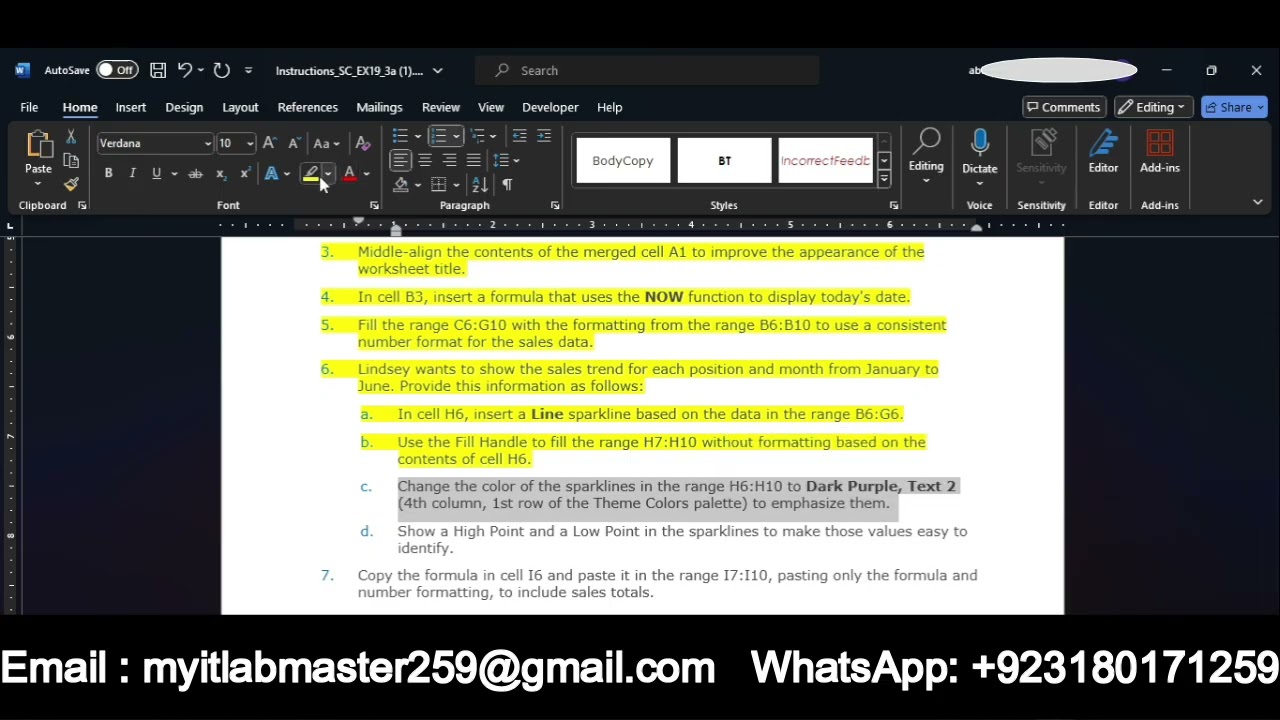
Task: Apply the IncorrectFeedb style
Action: point(825,160)
